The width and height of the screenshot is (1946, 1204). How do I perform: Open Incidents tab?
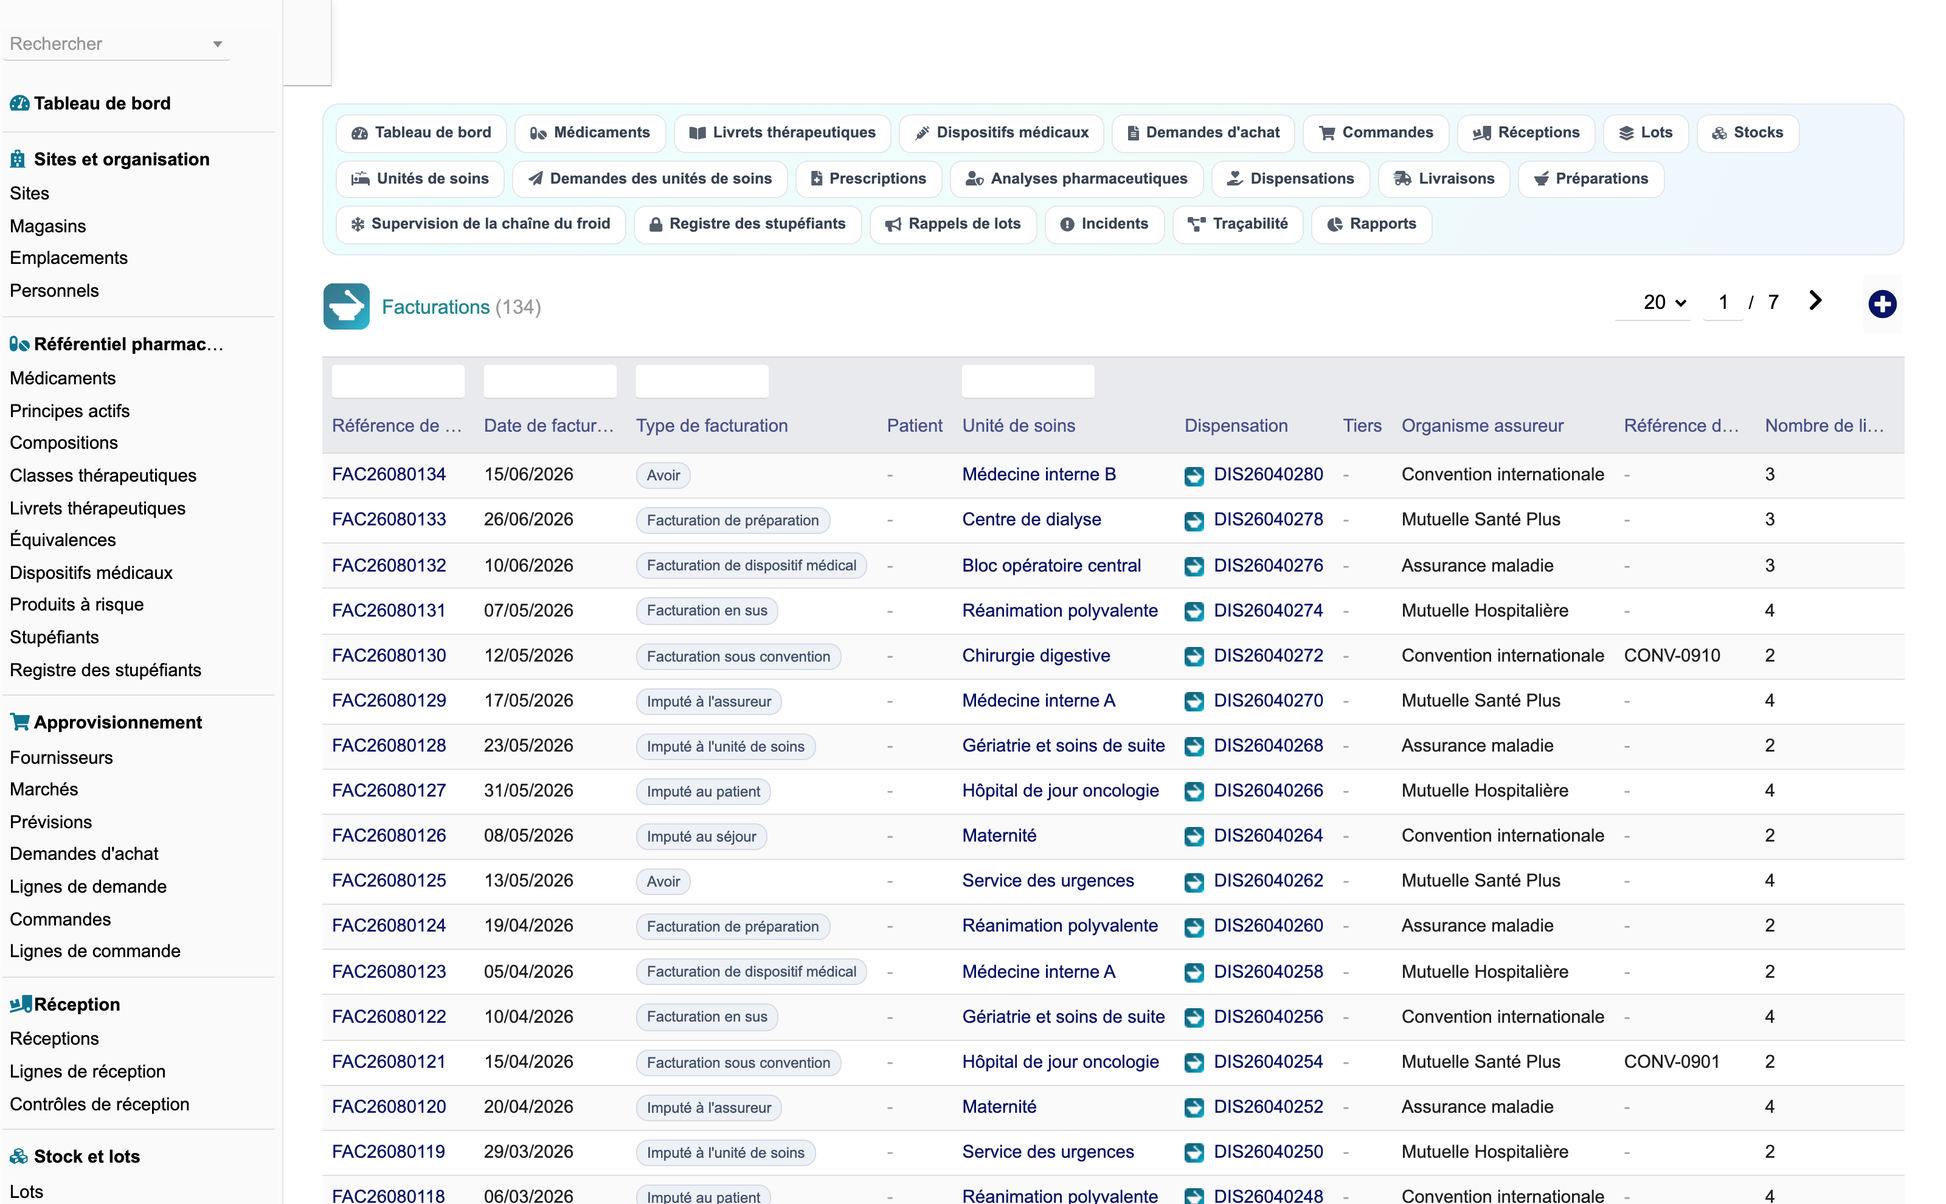1104,224
